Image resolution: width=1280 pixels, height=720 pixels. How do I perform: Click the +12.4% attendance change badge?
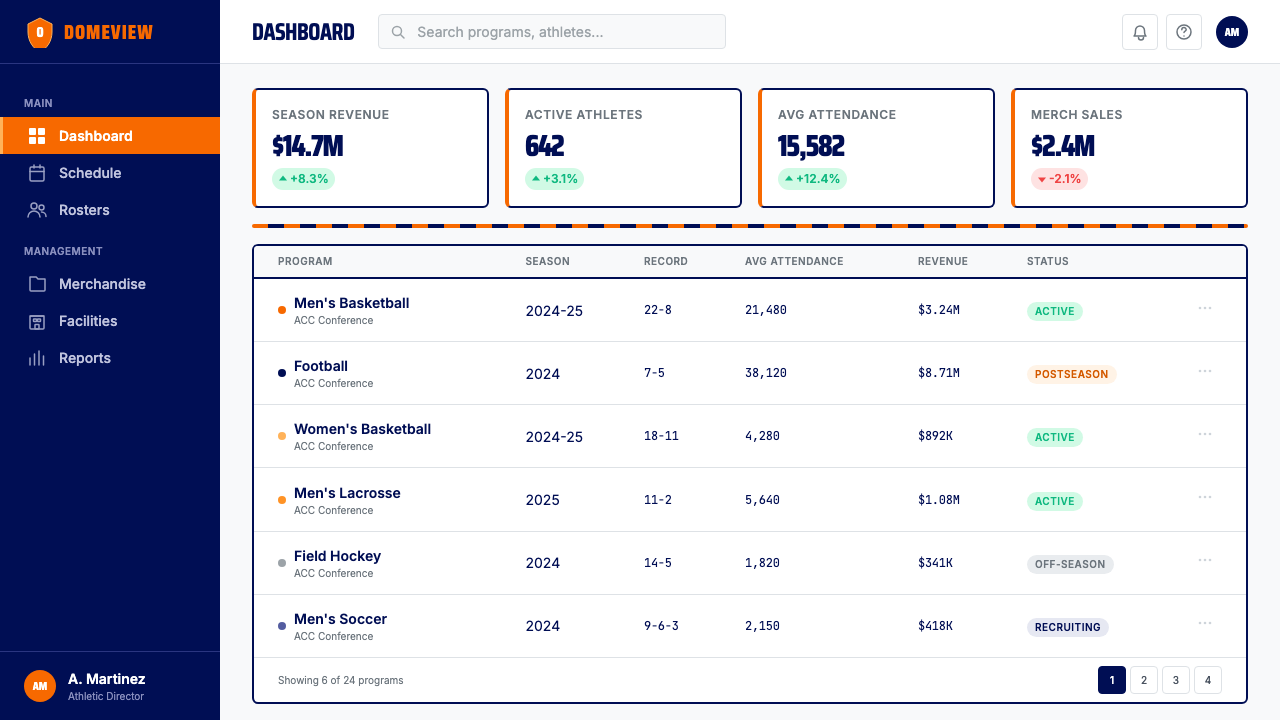[x=812, y=179]
